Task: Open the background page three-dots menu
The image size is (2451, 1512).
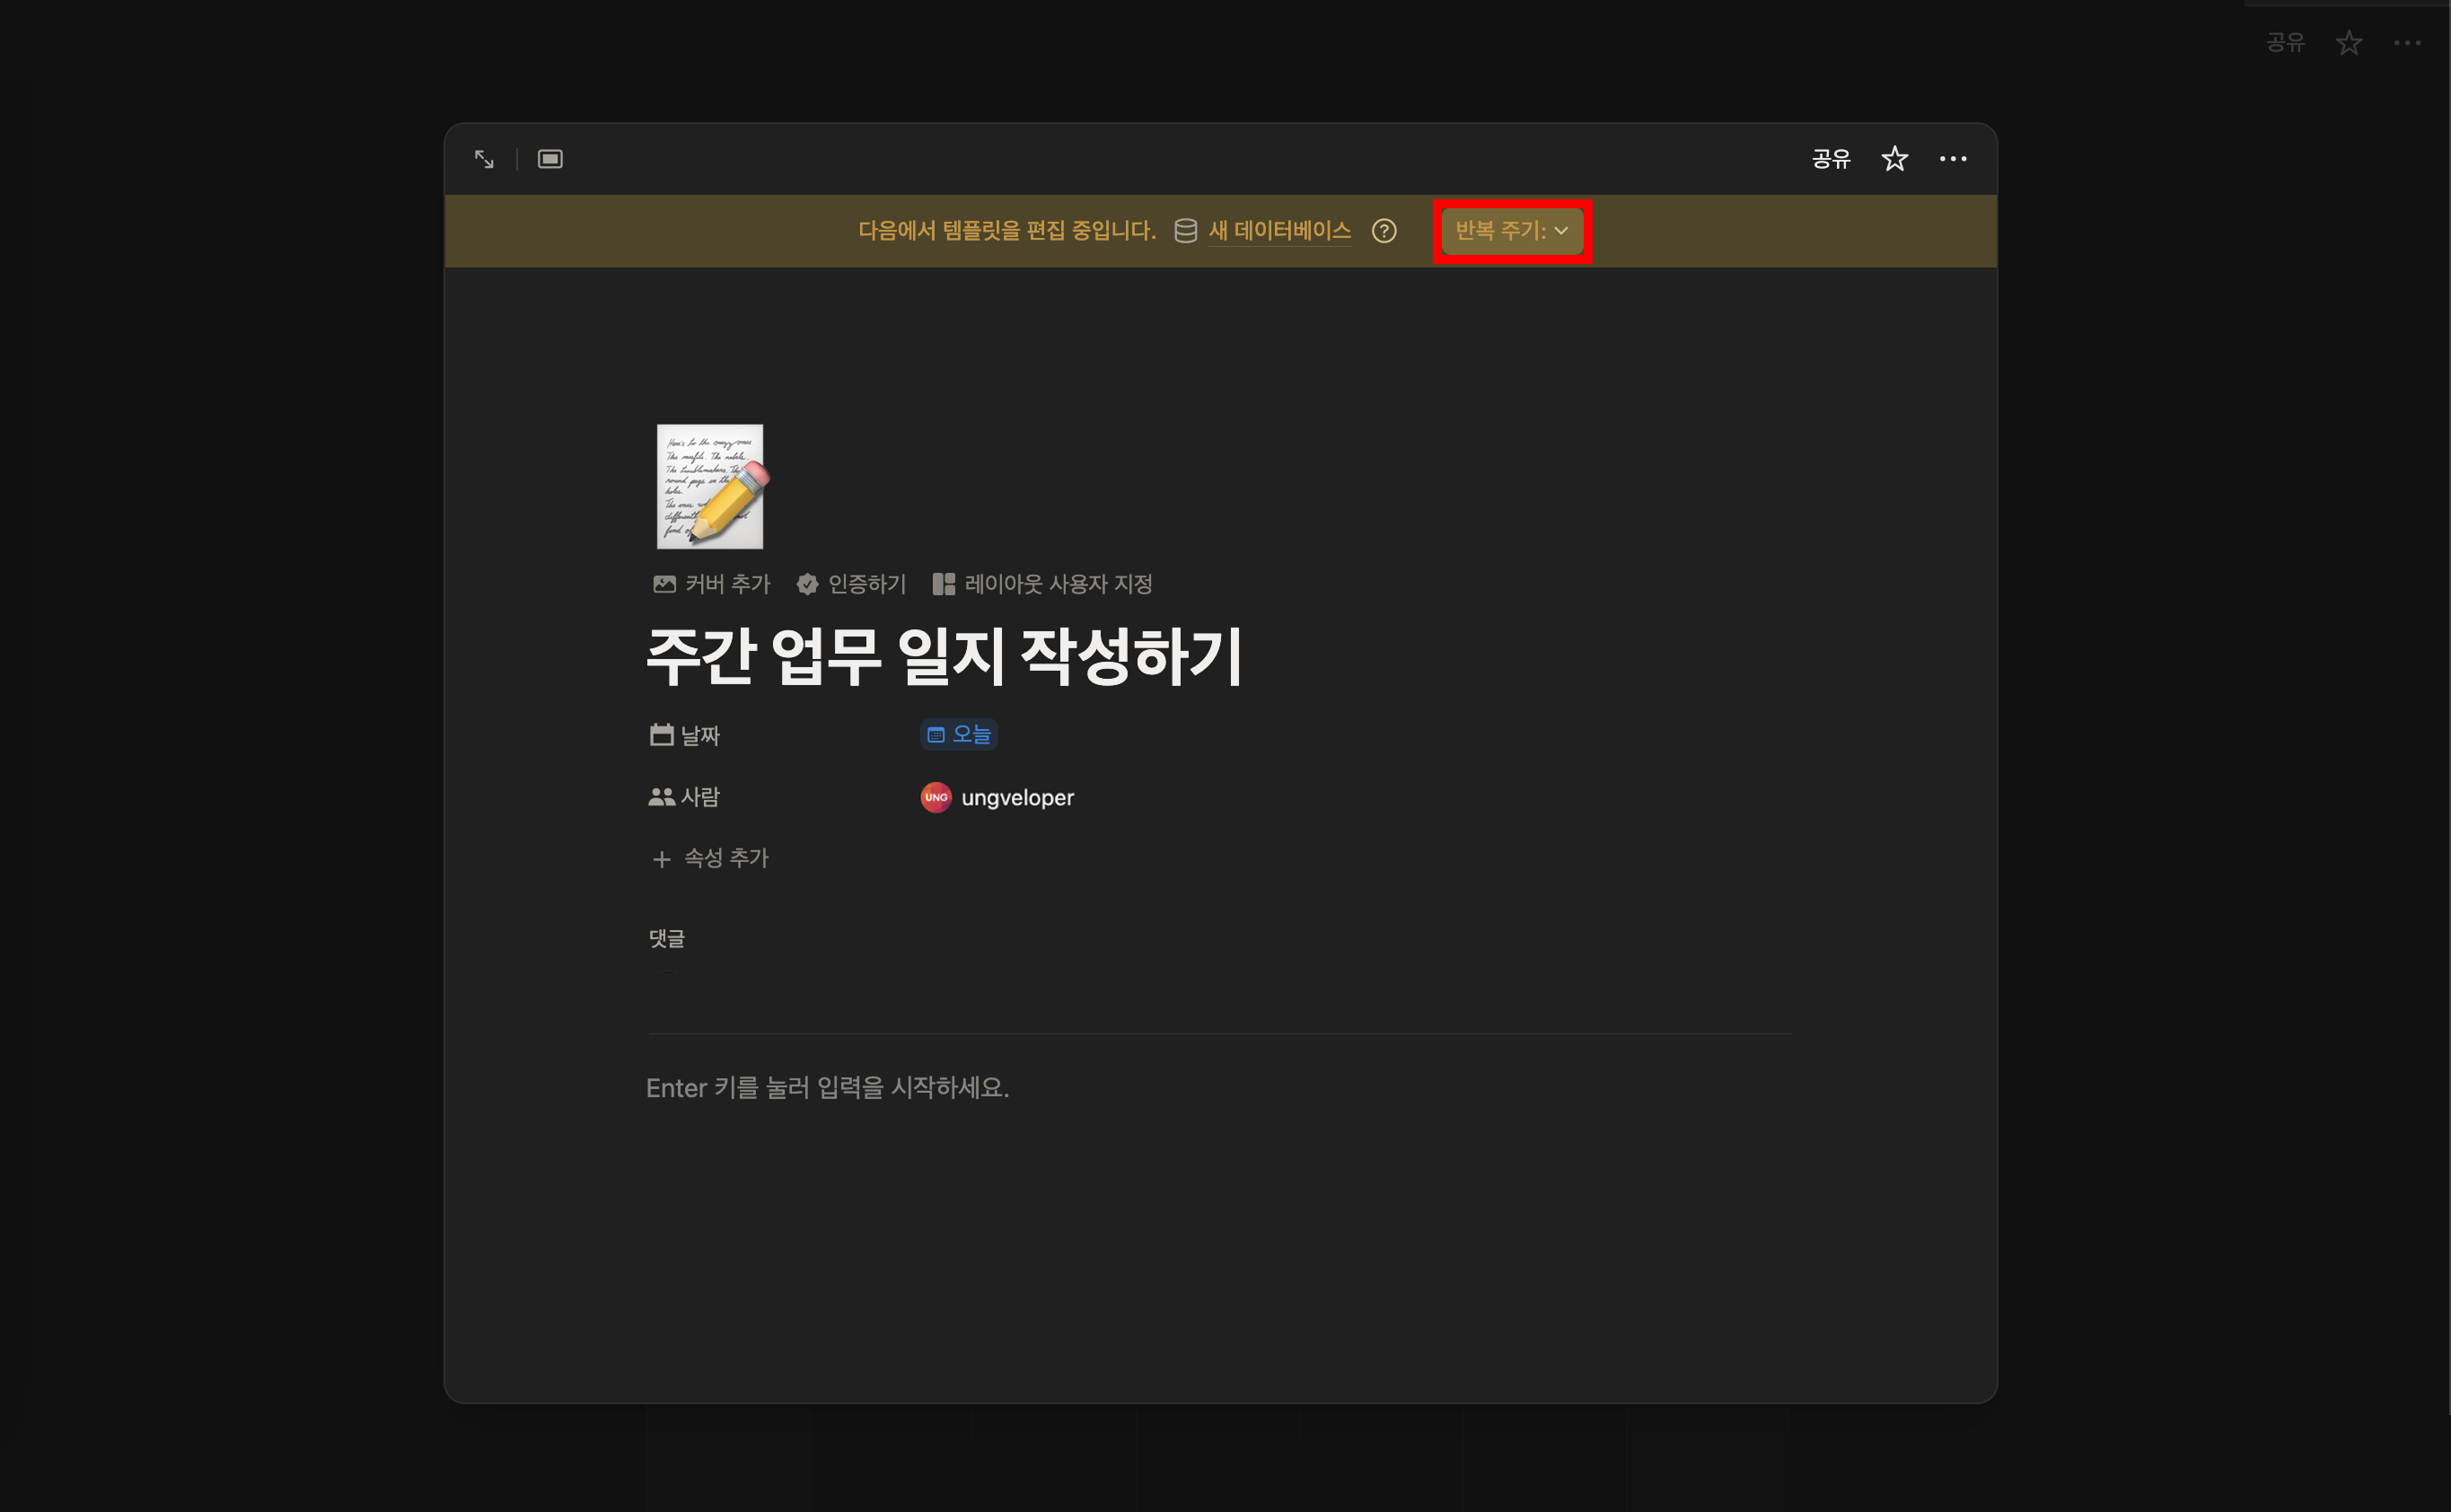Action: (x=2407, y=43)
